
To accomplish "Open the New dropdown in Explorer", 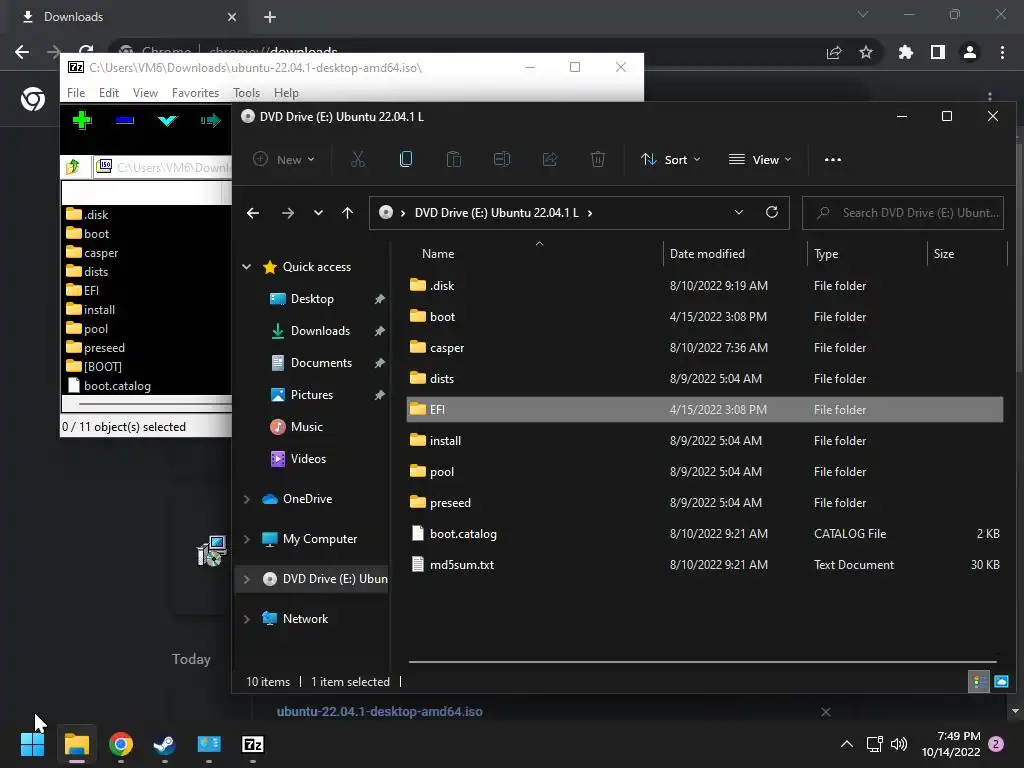I will 284,159.
